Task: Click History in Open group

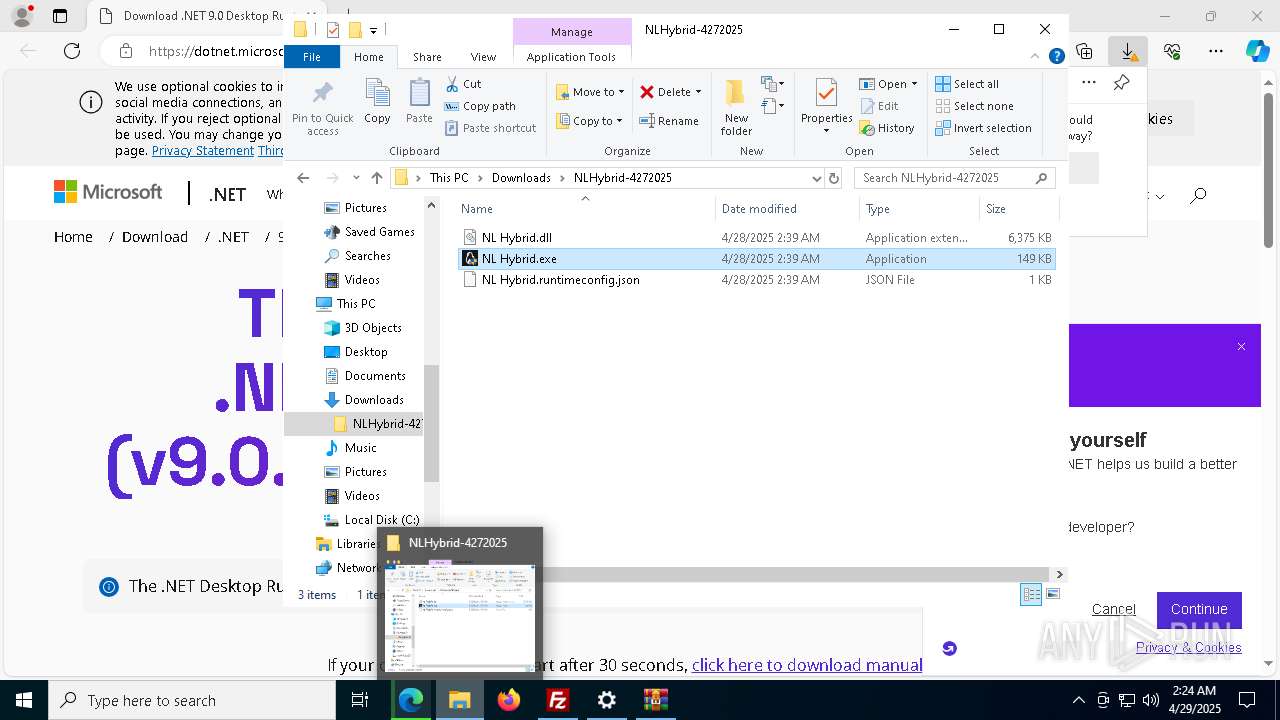Action: (x=887, y=128)
